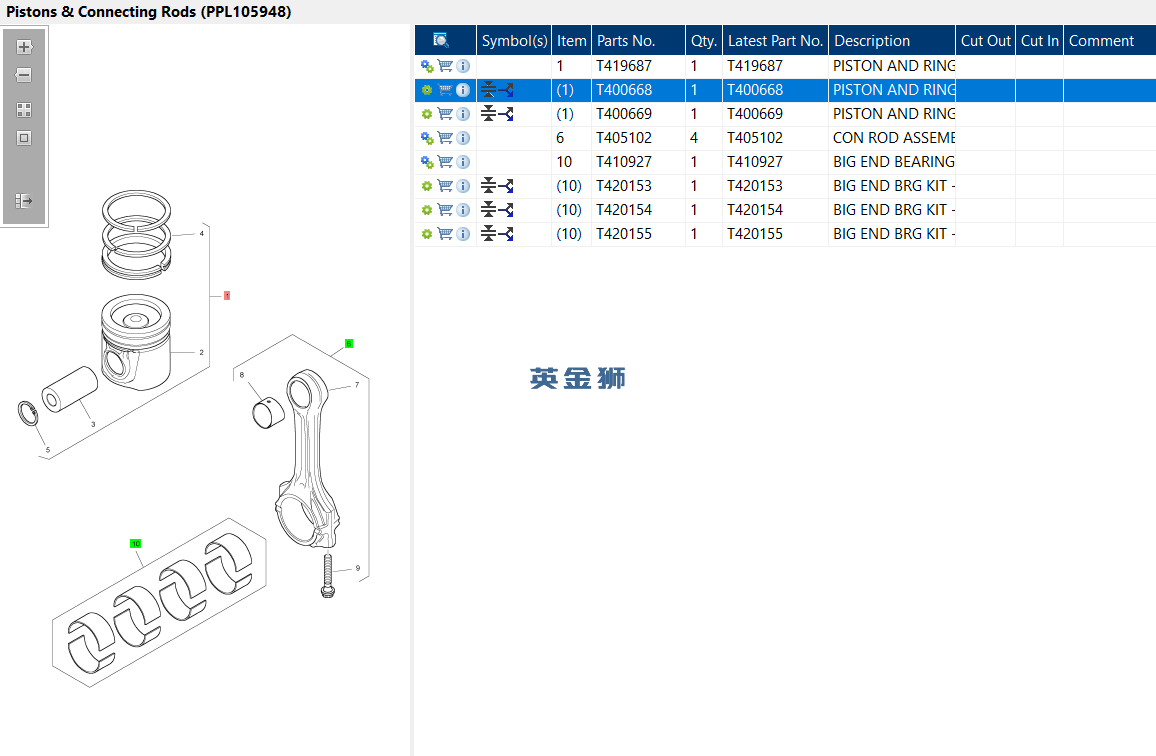Click the supersession symbol for T420153
1156x756 pixels.
(497, 186)
